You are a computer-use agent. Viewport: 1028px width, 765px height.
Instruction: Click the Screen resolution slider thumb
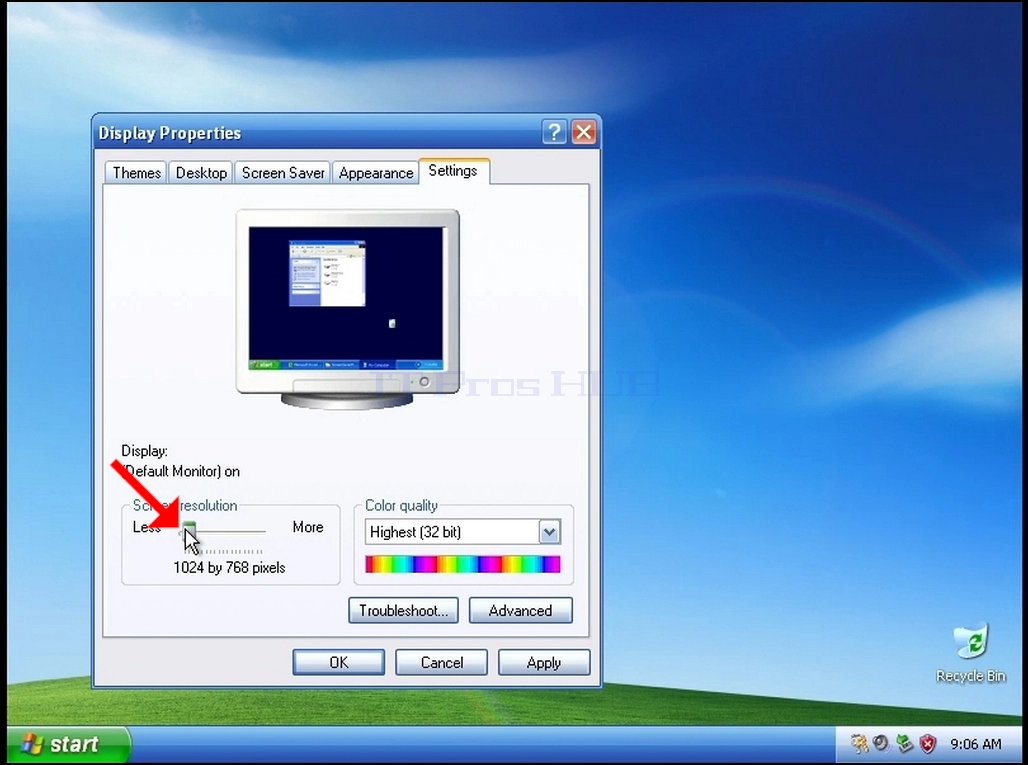tap(189, 530)
